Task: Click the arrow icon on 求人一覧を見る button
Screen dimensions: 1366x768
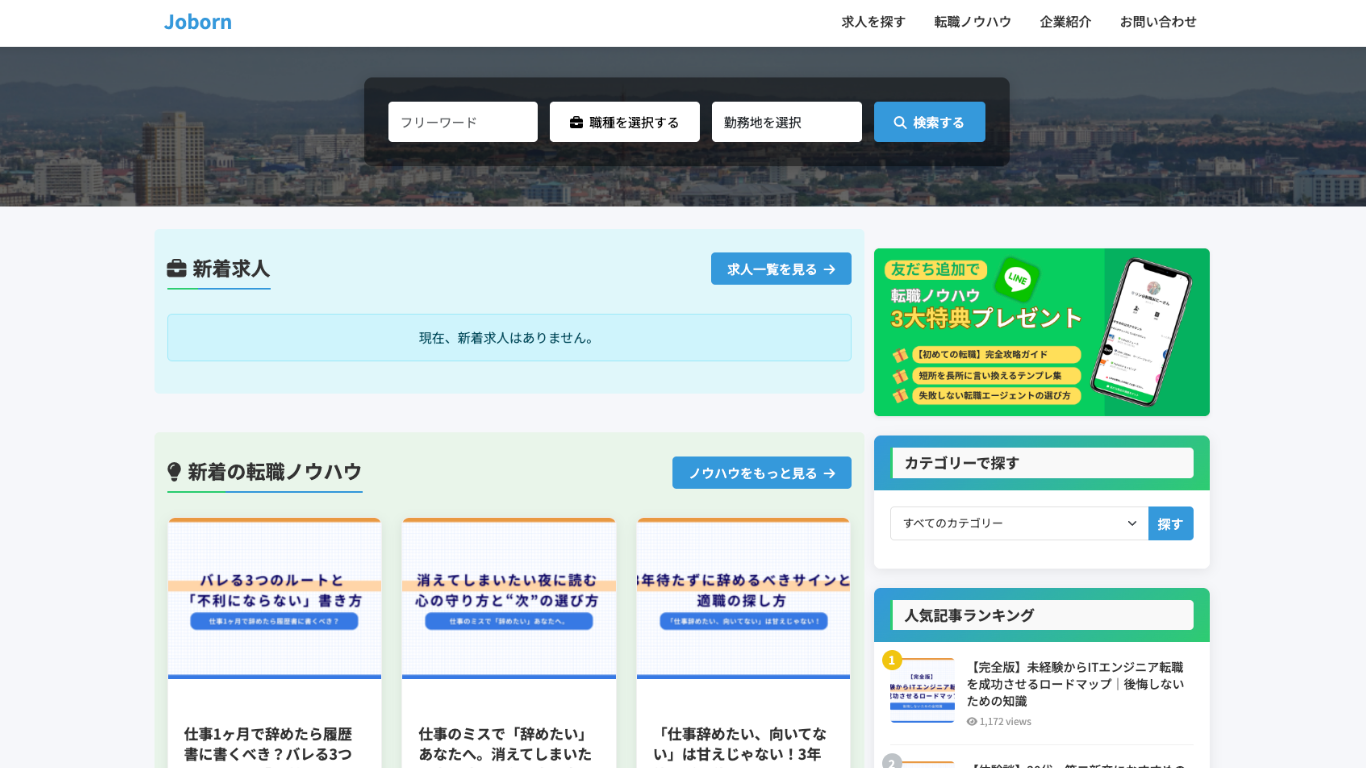Action: tap(829, 269)
